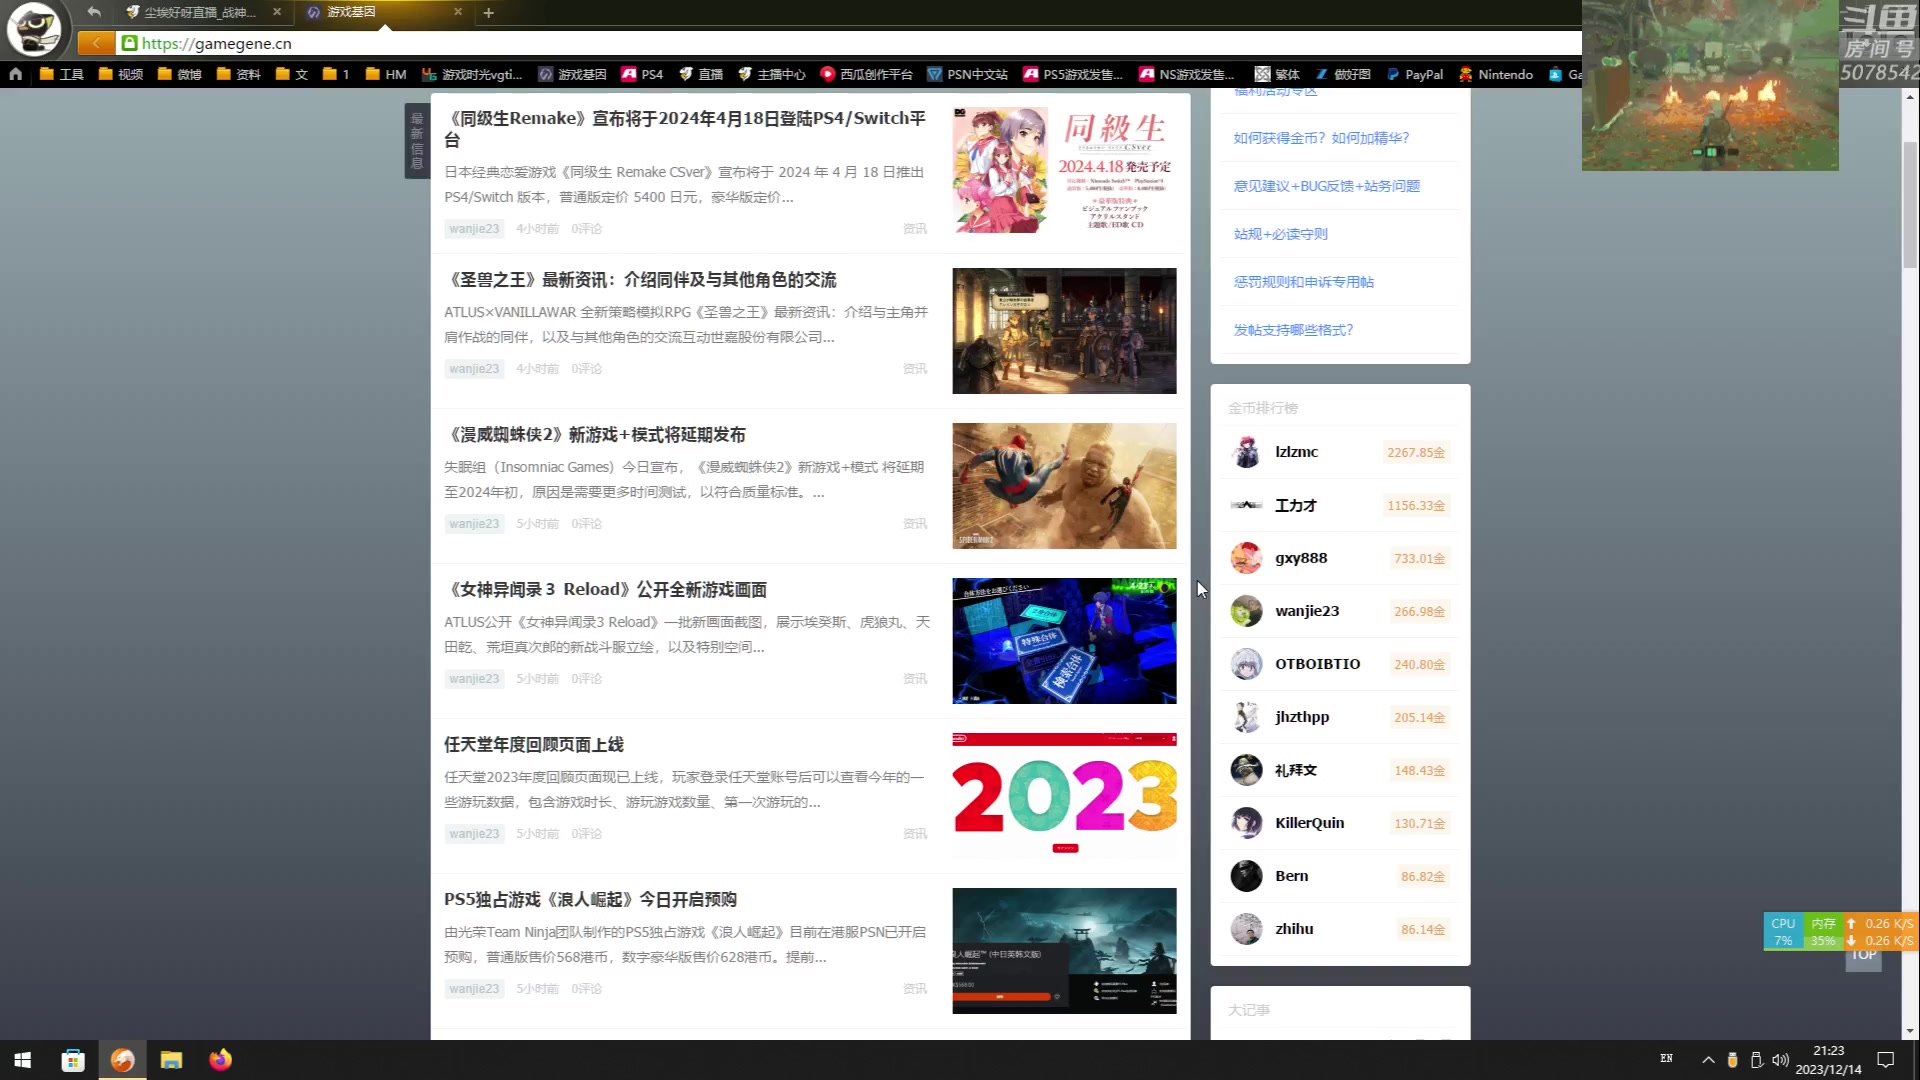Open the 同级生Remake article headline
1920x1080 pixels.
[686, 129]
